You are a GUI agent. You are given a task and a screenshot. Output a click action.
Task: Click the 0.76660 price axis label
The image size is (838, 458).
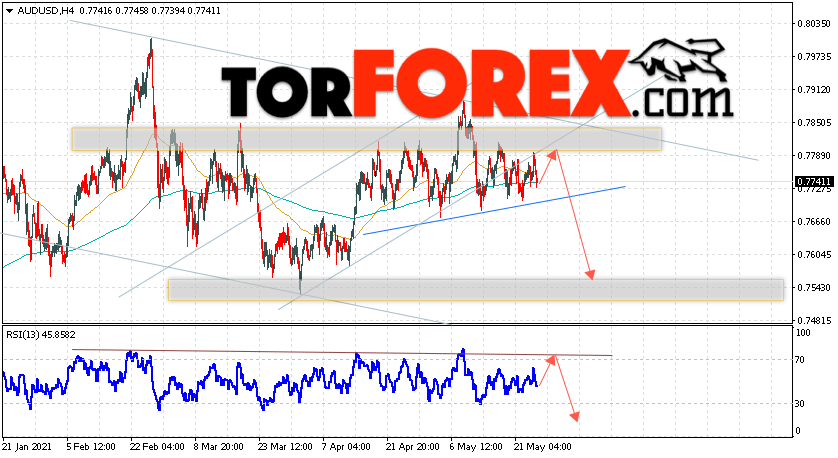pyautogui.click(x=814, y=221)
